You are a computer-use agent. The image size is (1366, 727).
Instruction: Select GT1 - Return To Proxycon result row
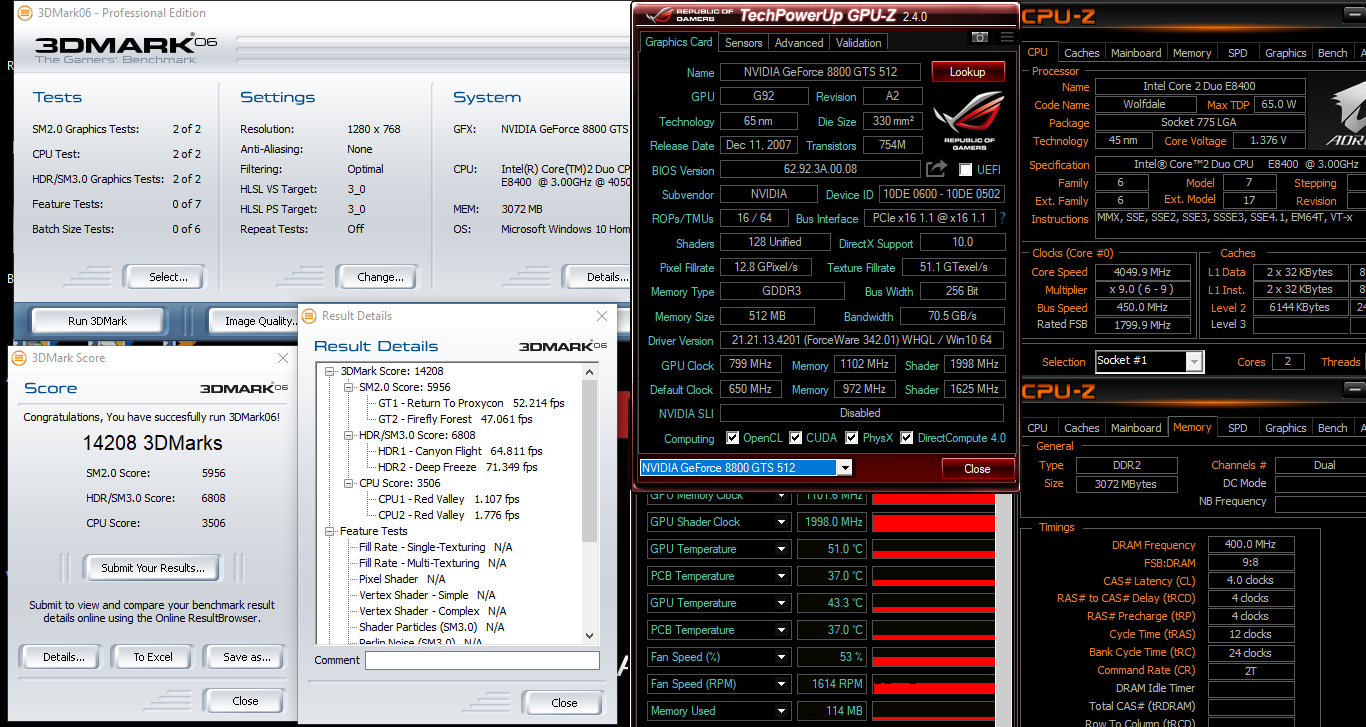click(471, 403)
